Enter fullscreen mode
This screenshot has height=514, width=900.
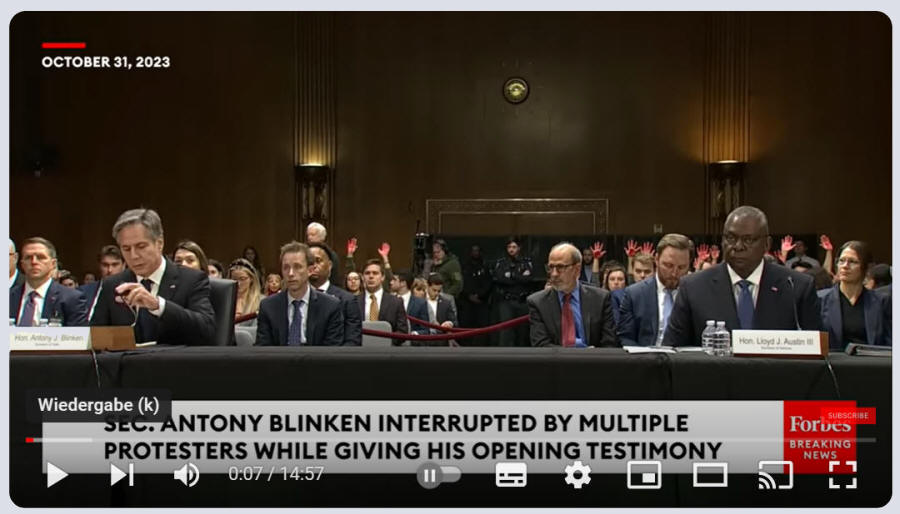(843, 475)
